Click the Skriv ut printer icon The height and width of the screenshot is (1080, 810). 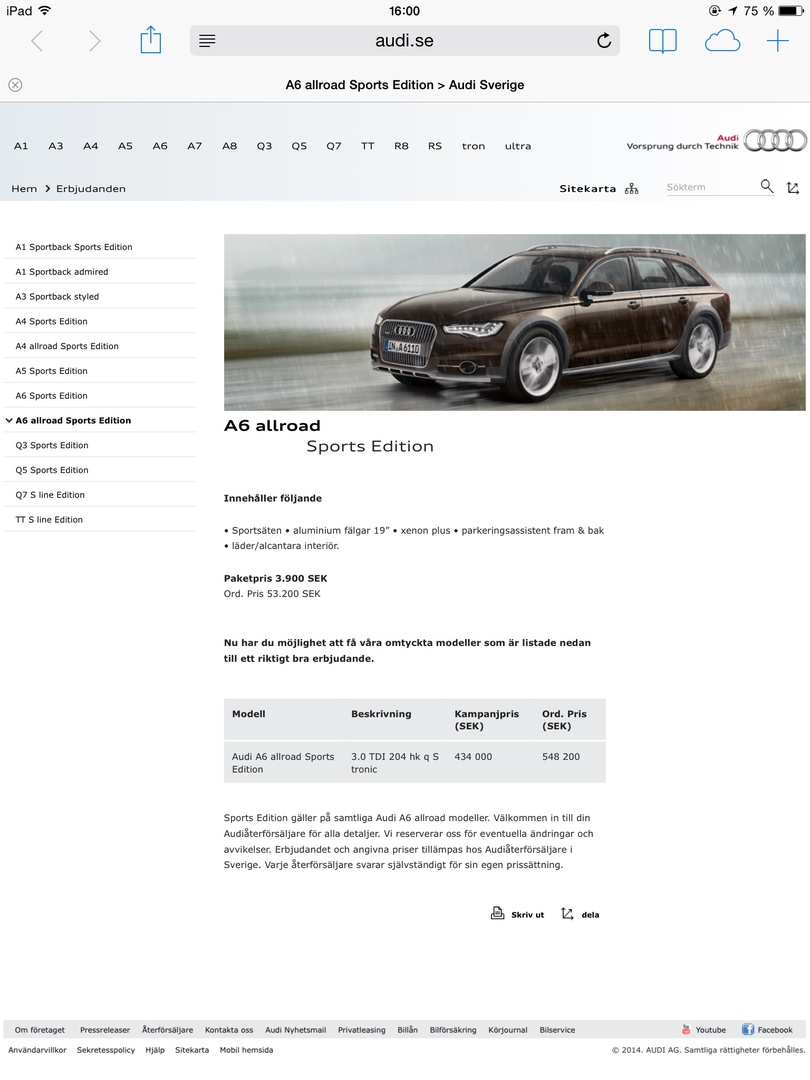pos(497,913)
